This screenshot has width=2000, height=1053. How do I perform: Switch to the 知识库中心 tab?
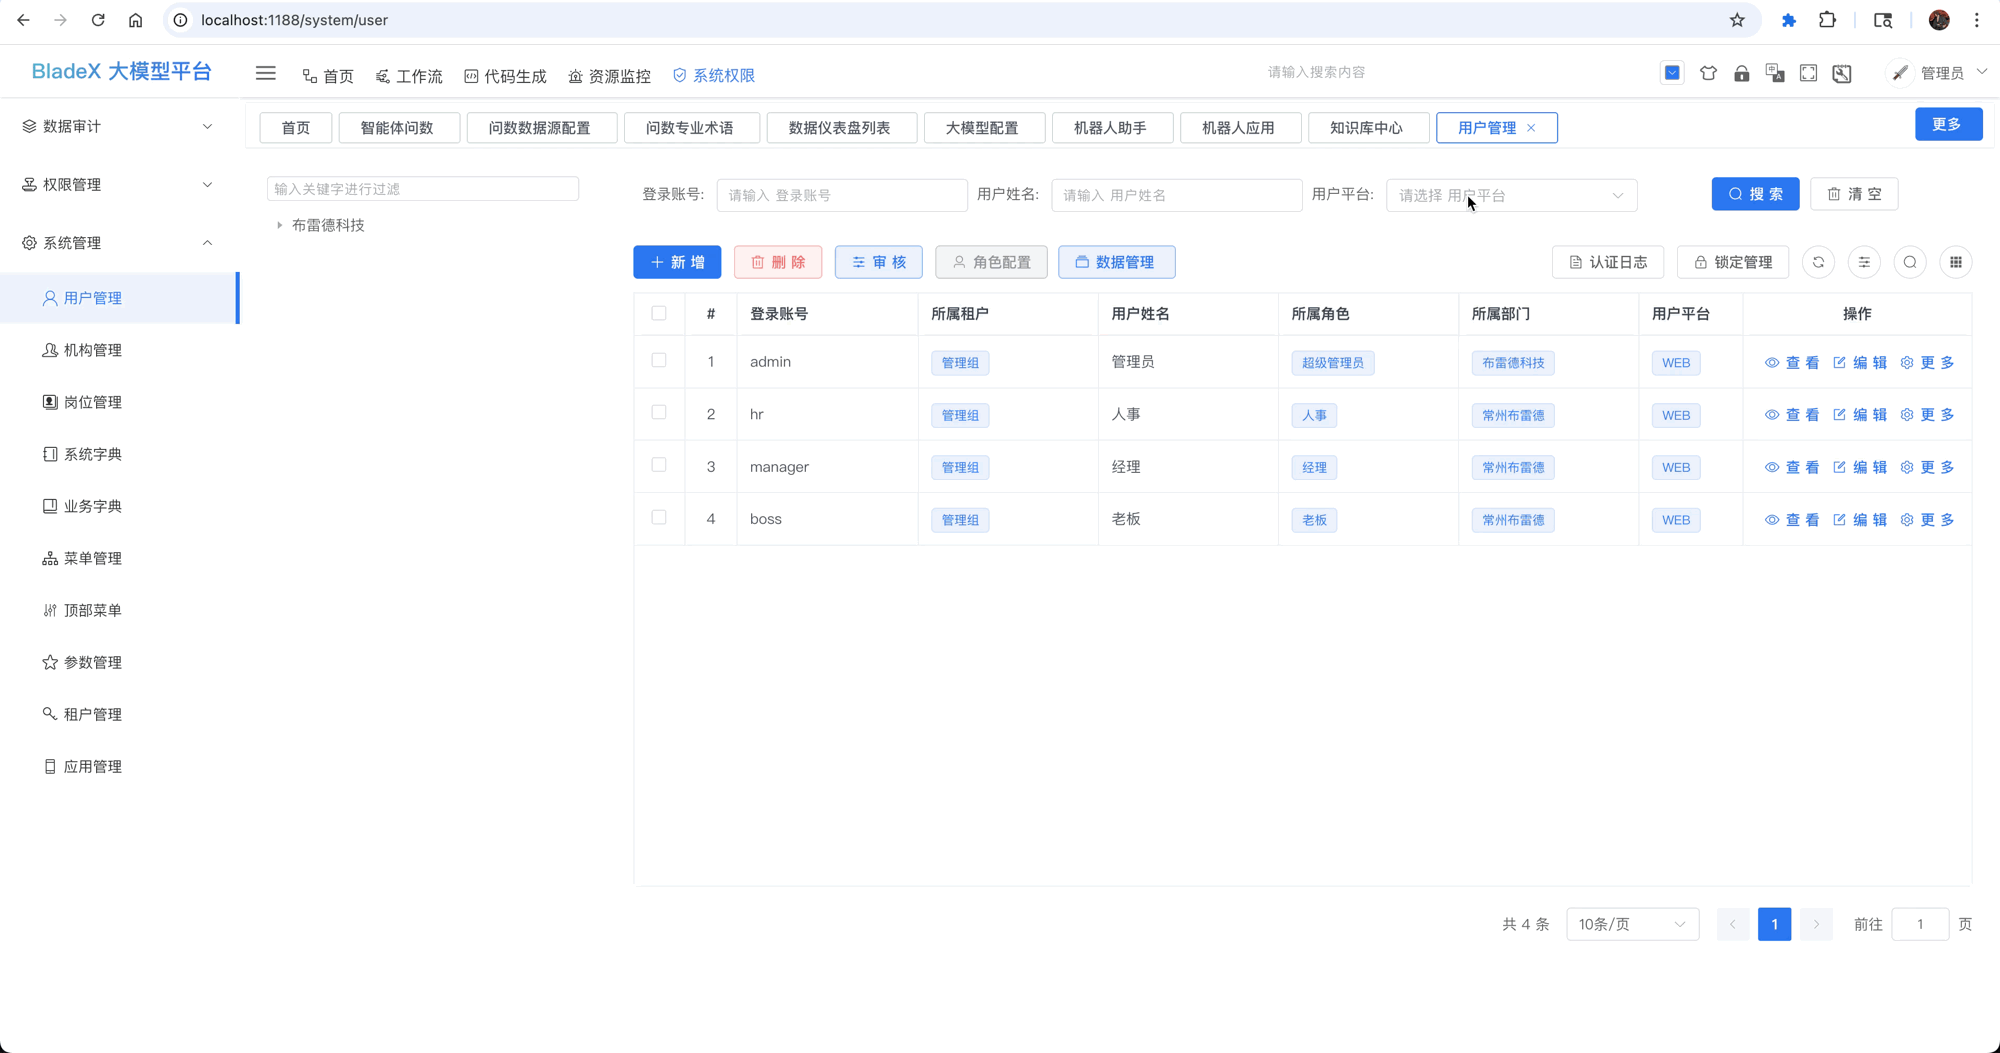tap(1365, 128)
